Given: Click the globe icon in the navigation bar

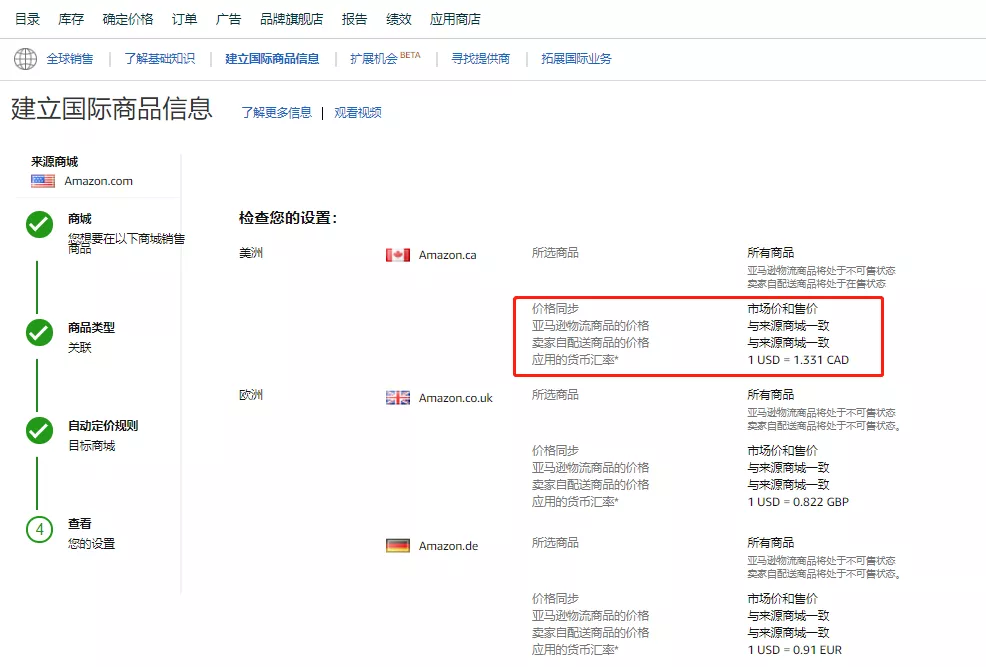Looking at the screenshot, I should [x=25, y=58].
